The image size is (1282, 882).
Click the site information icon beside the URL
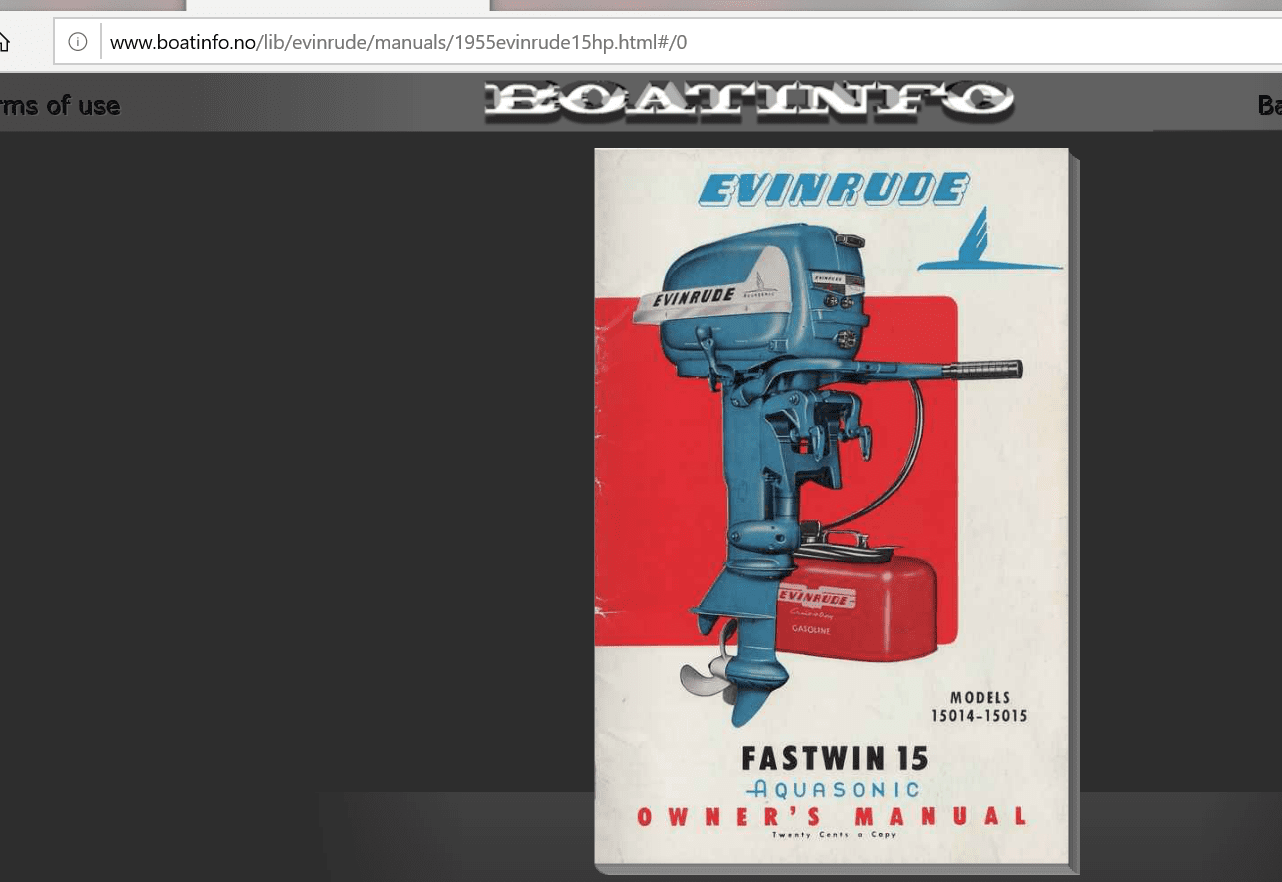pyautogui.click(x=78, y=43)
